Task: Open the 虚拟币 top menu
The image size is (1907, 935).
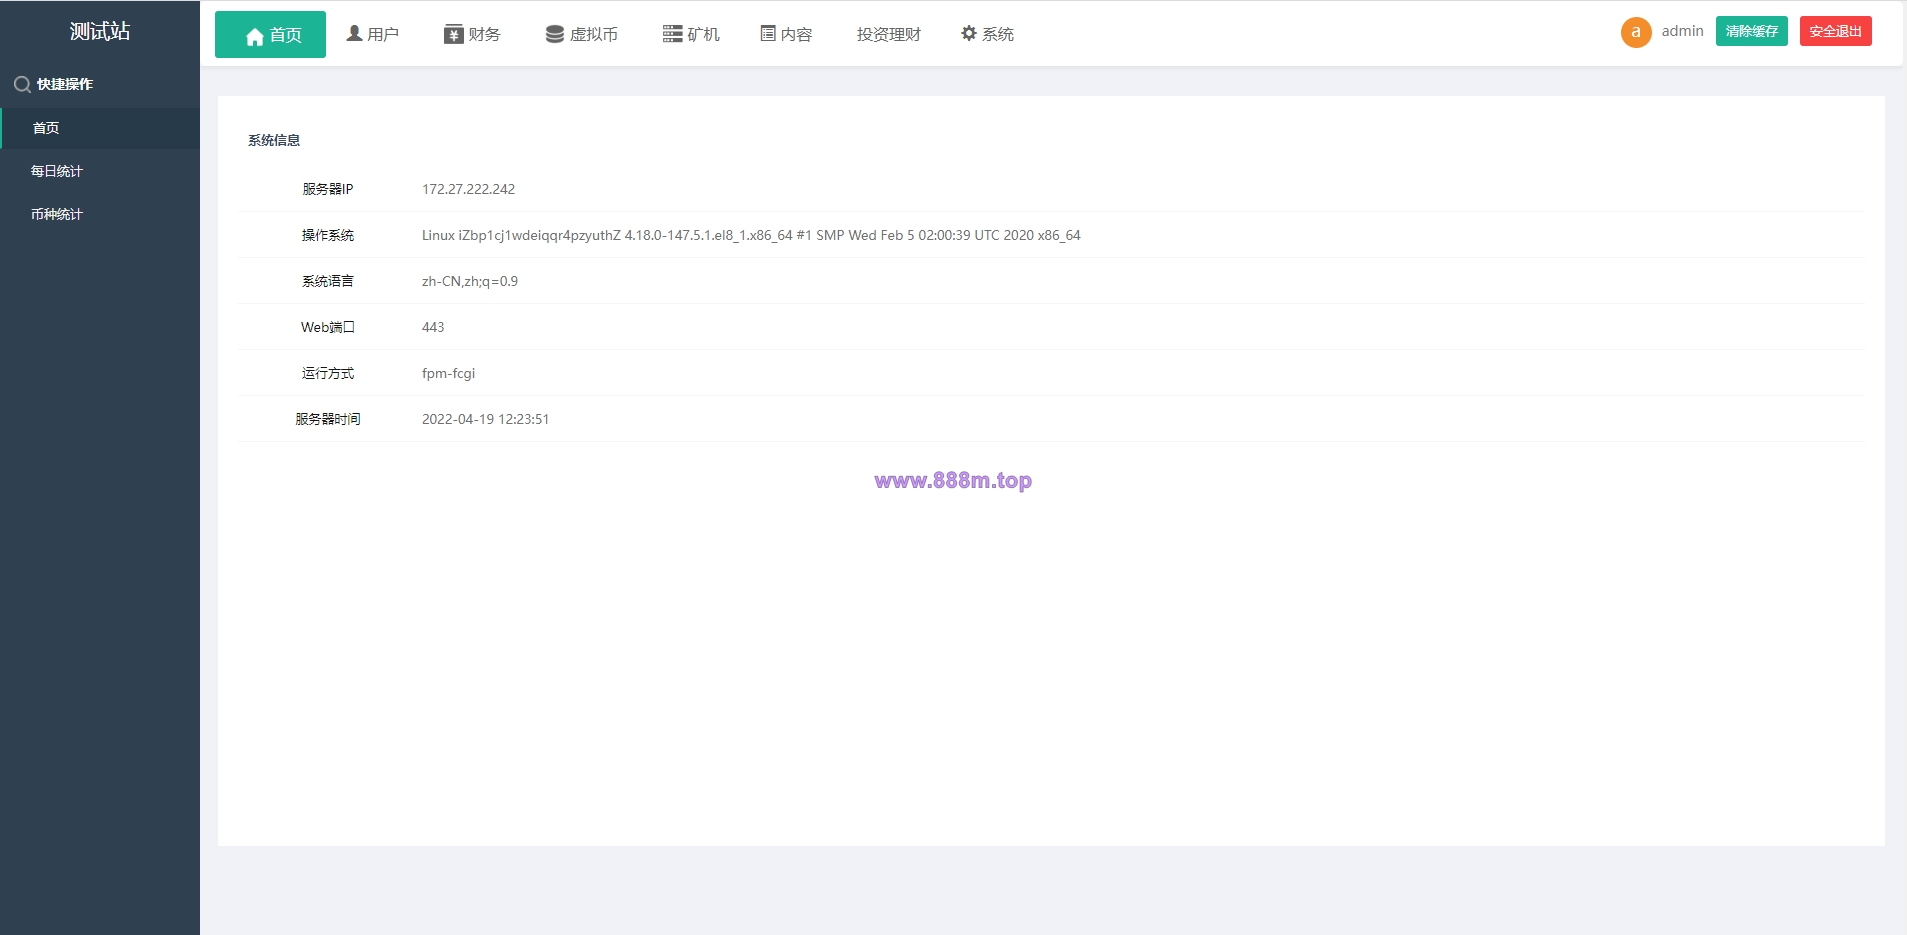Action: [x=582, y=34]
